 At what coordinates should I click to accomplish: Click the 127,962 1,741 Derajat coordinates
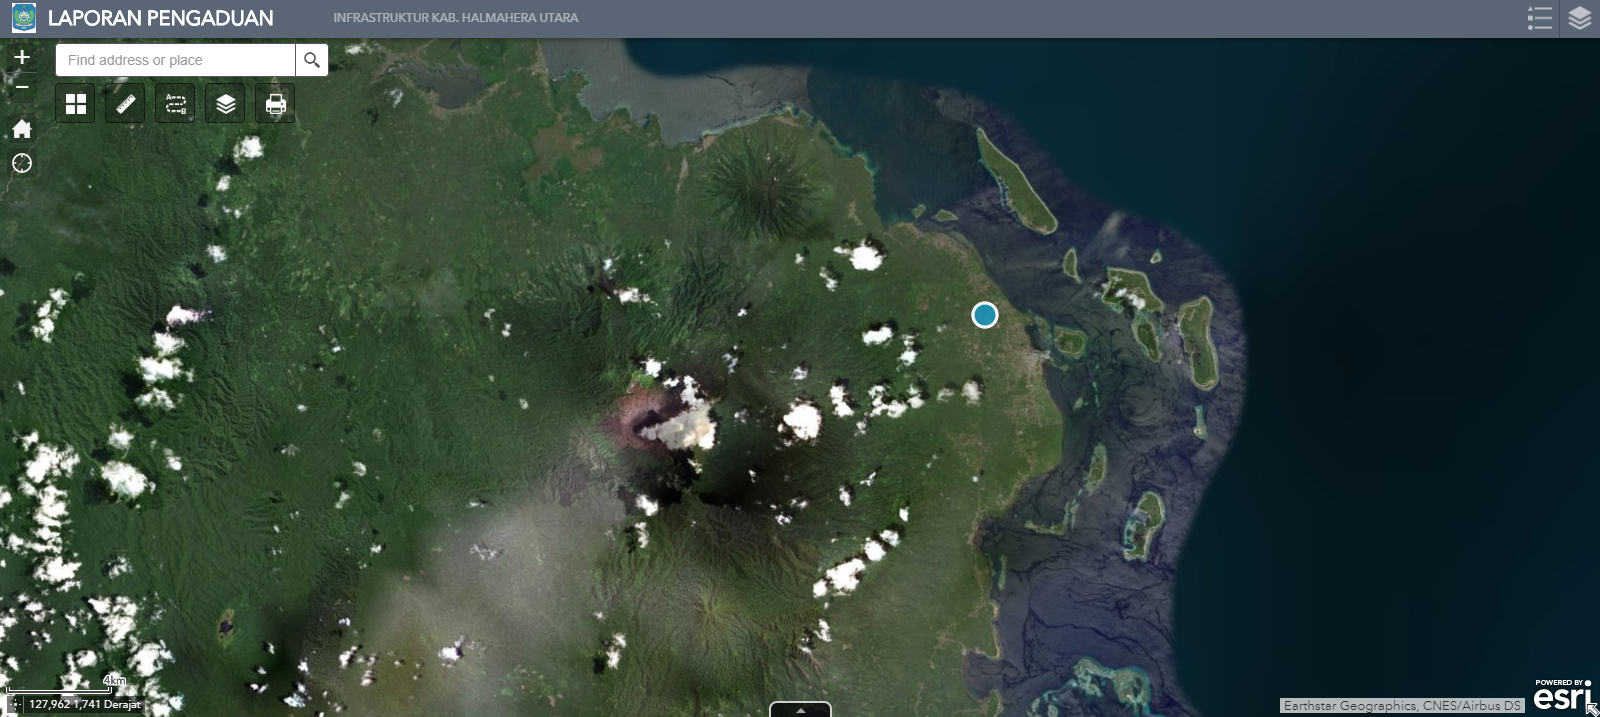pyautogui.click(x=85, y=704)
